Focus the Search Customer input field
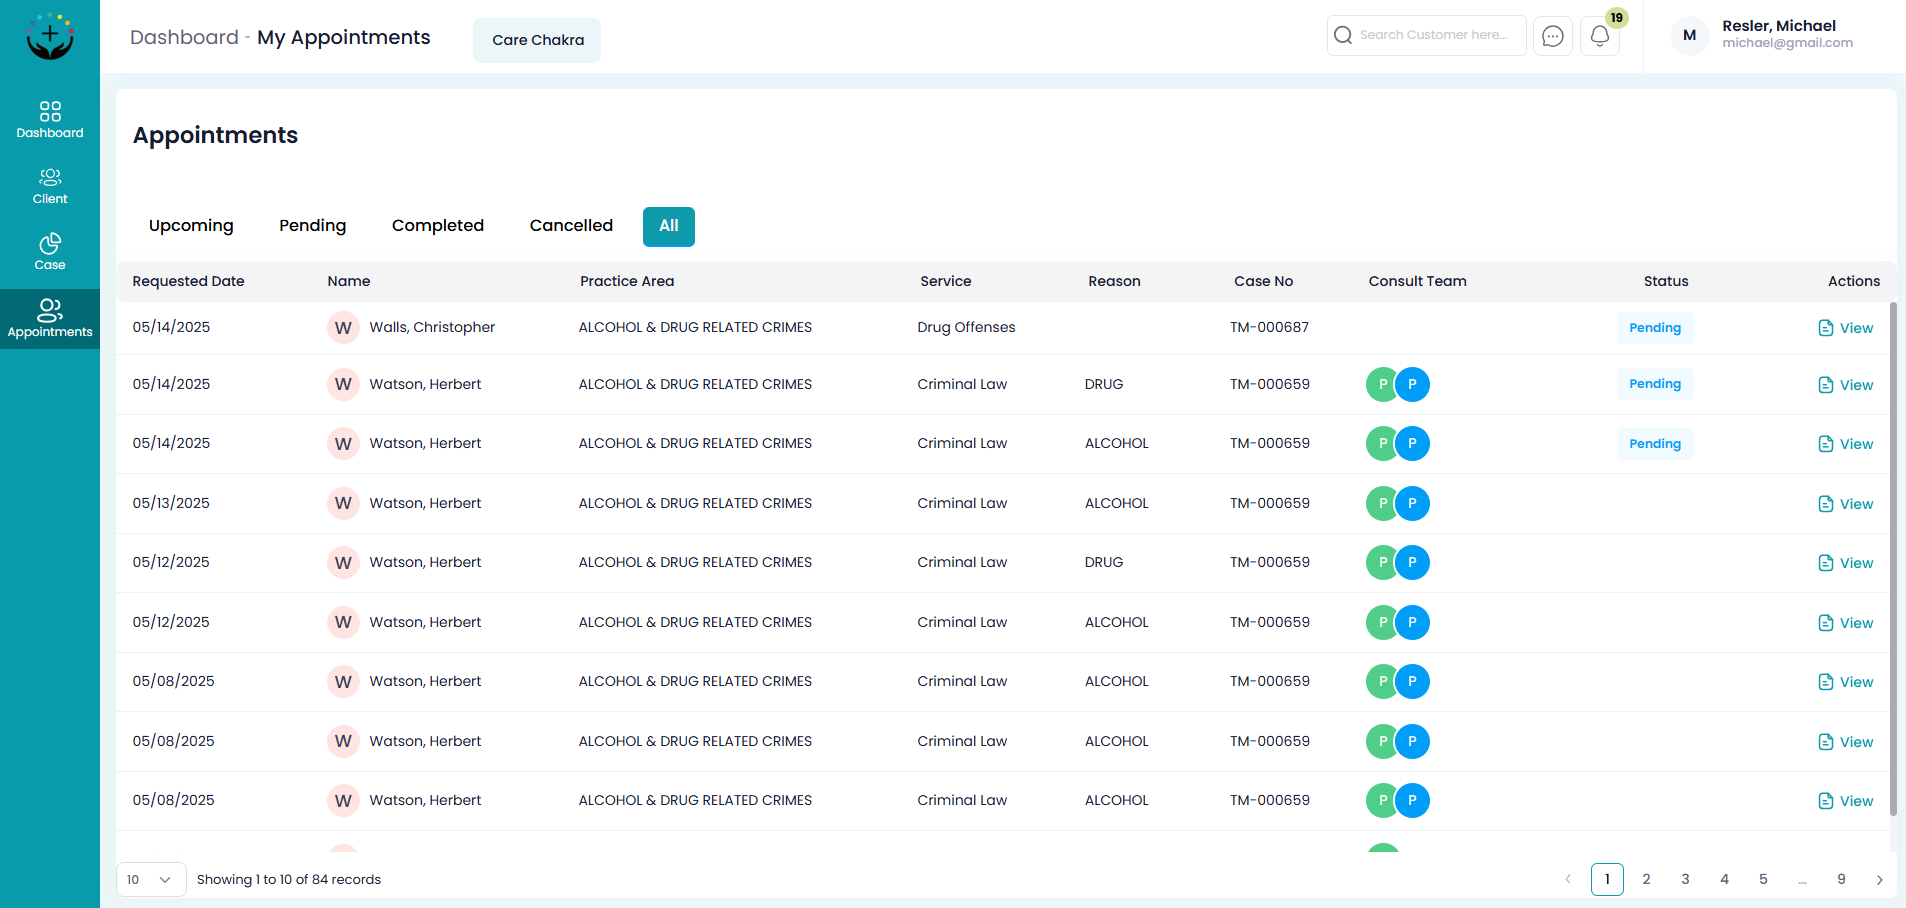 click(x=1435, y=35)
